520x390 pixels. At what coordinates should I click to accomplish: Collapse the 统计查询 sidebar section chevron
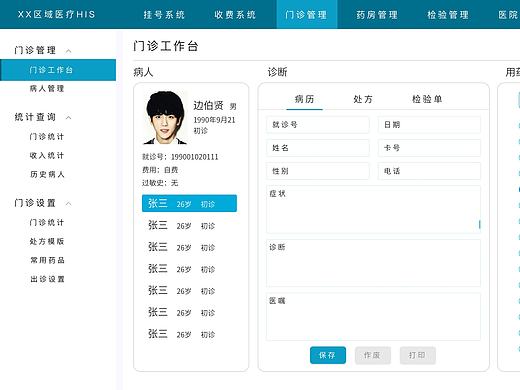[x=69, y=117]
